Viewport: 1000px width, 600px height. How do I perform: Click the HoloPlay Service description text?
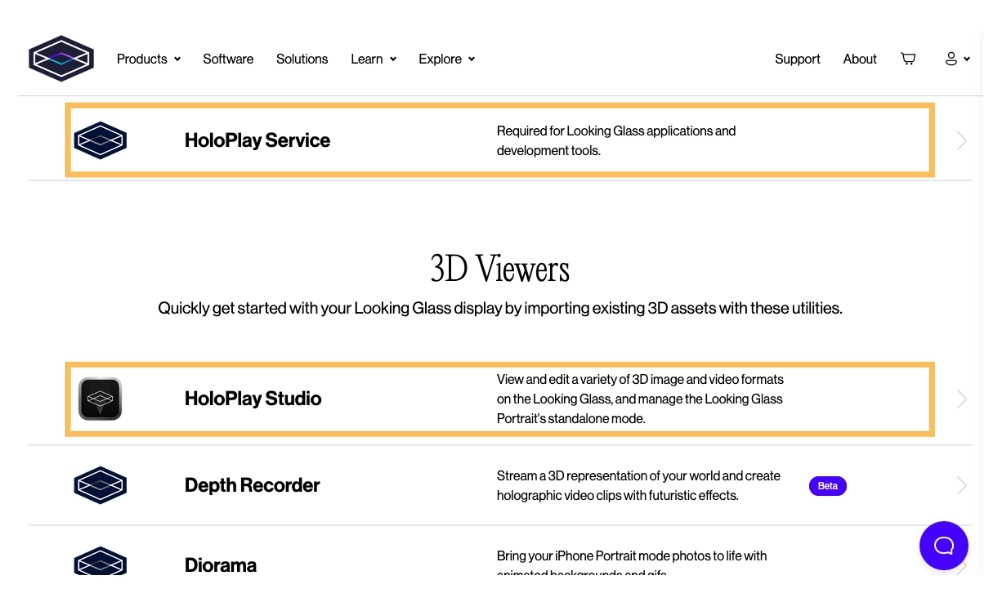(x=616, y=140)
